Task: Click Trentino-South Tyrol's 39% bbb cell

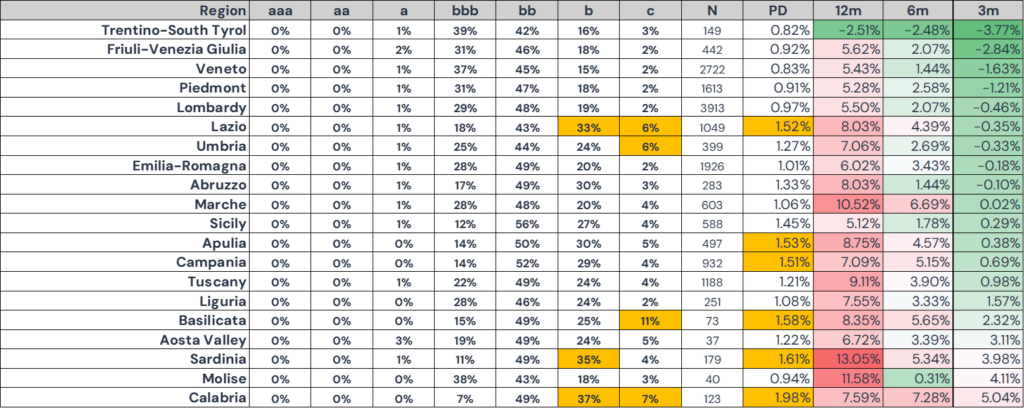Action: [464, 30]
